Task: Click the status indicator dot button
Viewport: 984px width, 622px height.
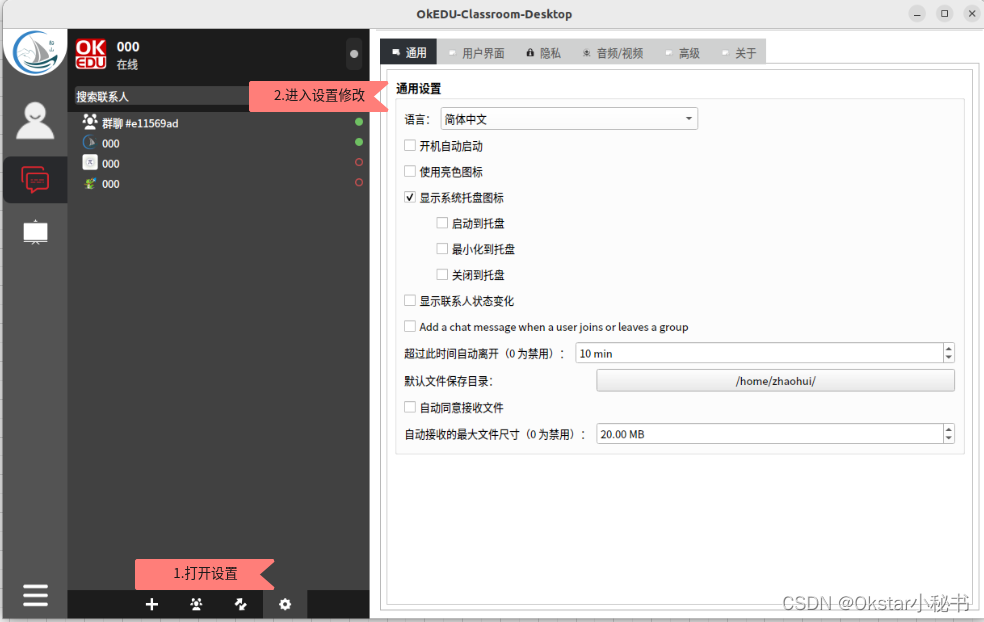Action: click(354, 54)
